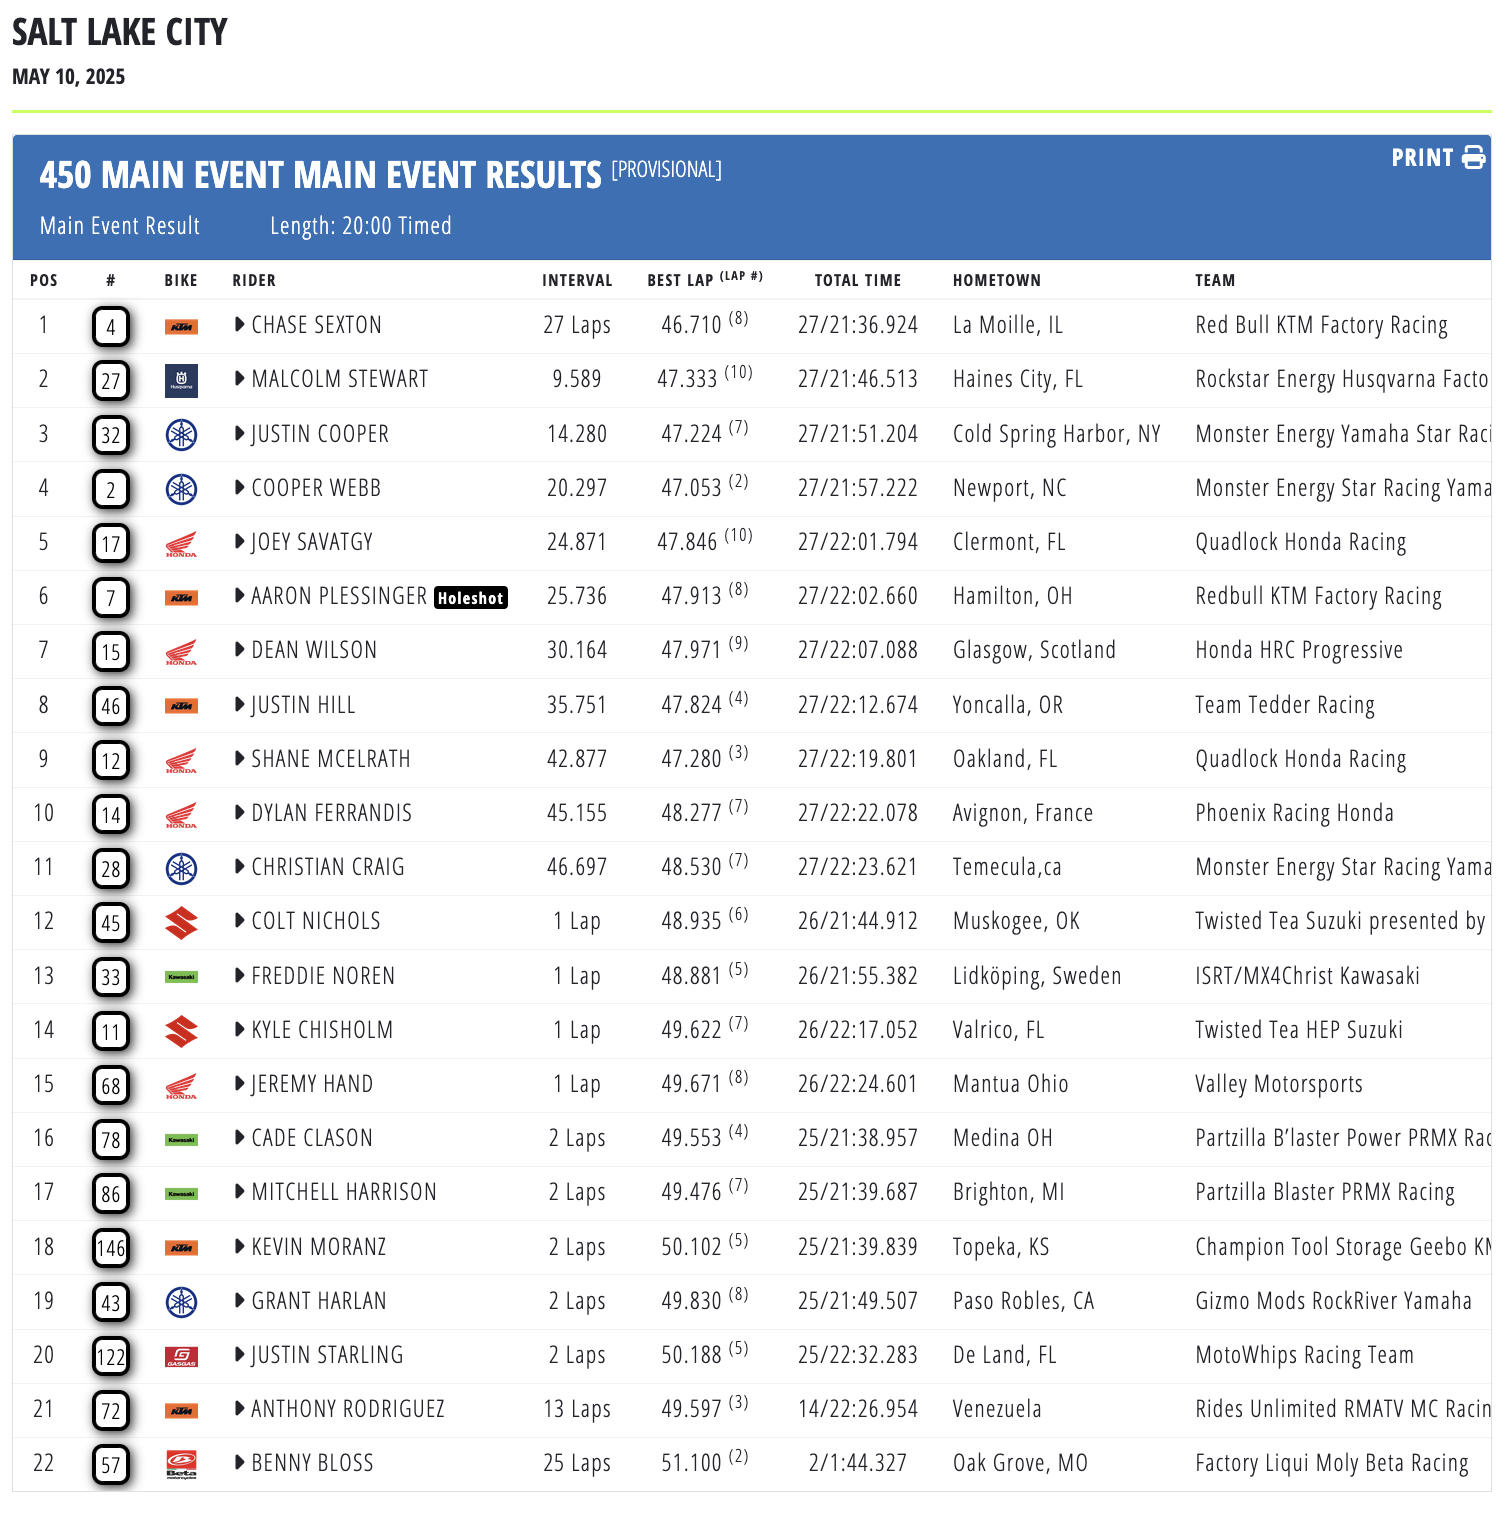Click KTM logo in Chase Sexton row
The width and height of the screenshot is (1510, 1516).
181,327
